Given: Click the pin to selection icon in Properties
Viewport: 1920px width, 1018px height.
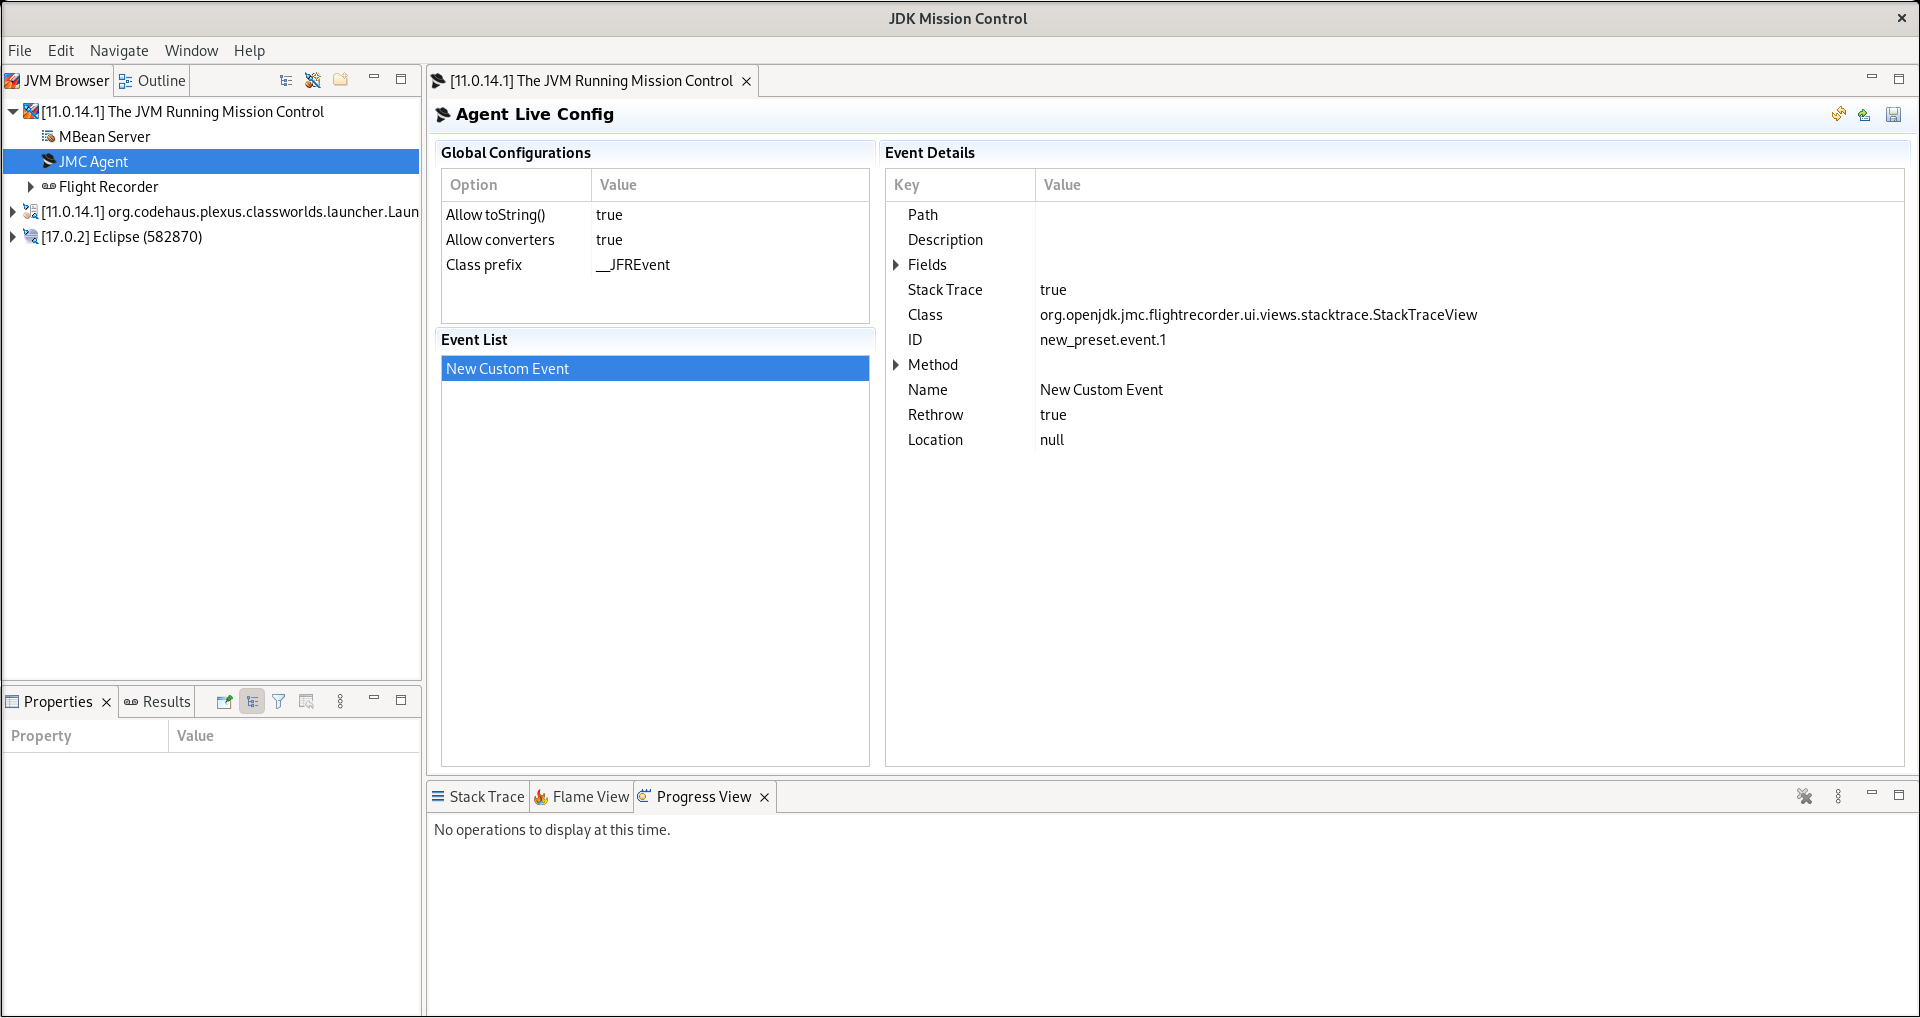Looking at the screenshot, I should coord(224,702).
